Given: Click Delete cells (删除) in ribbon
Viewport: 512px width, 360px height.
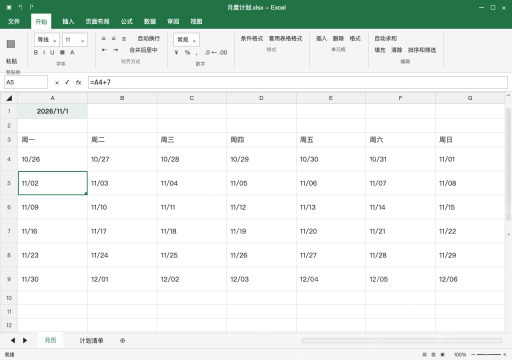Looking at the screenshot, I should 338,39.
